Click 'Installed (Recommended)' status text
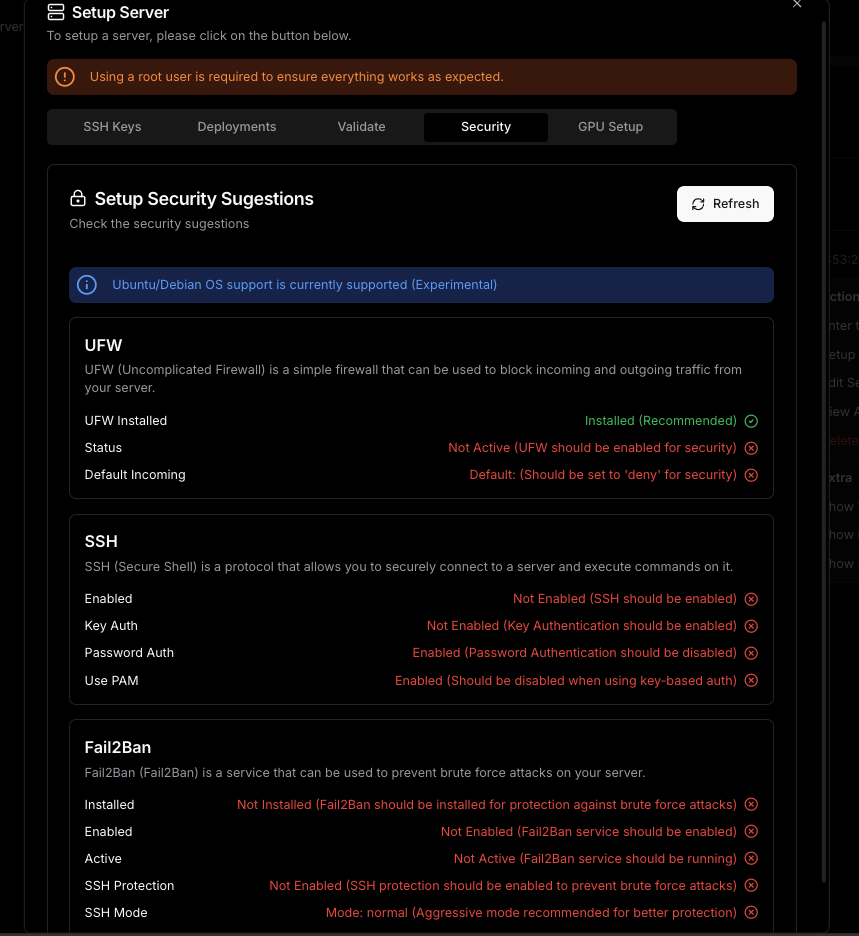 pos(660,421)
